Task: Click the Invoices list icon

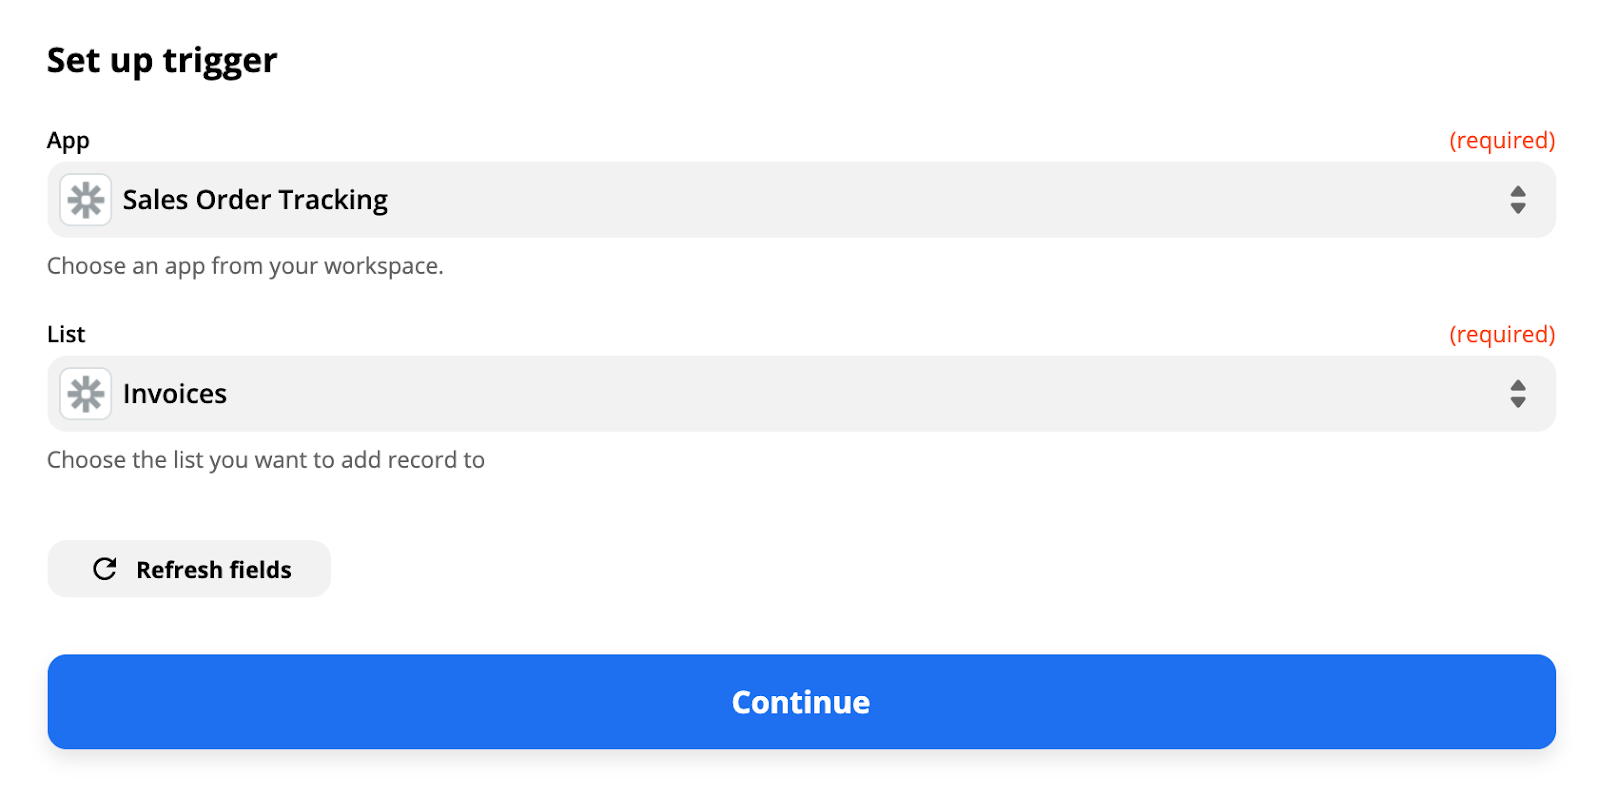Action: coord(86,394)
